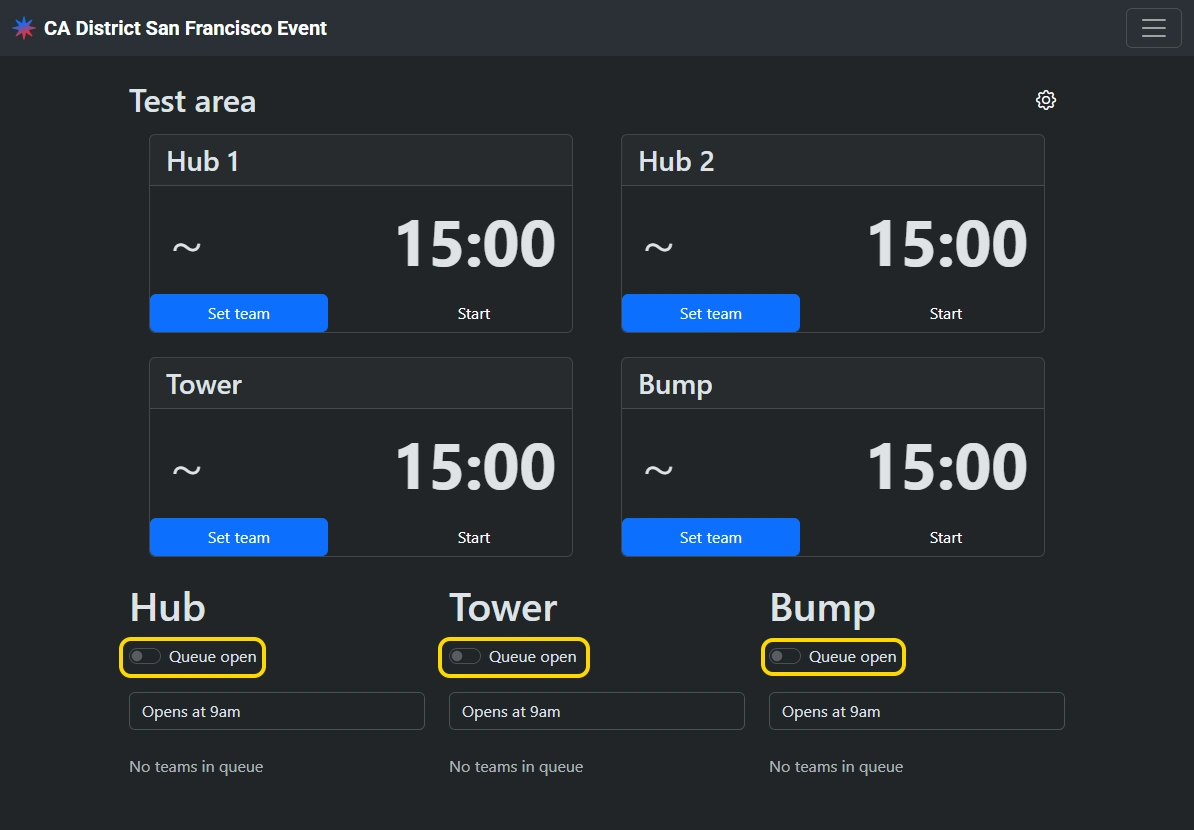Viewport: 1194px width, 830px height.
Task: Open the test area settings gear
Action: tap(1046, 100)
